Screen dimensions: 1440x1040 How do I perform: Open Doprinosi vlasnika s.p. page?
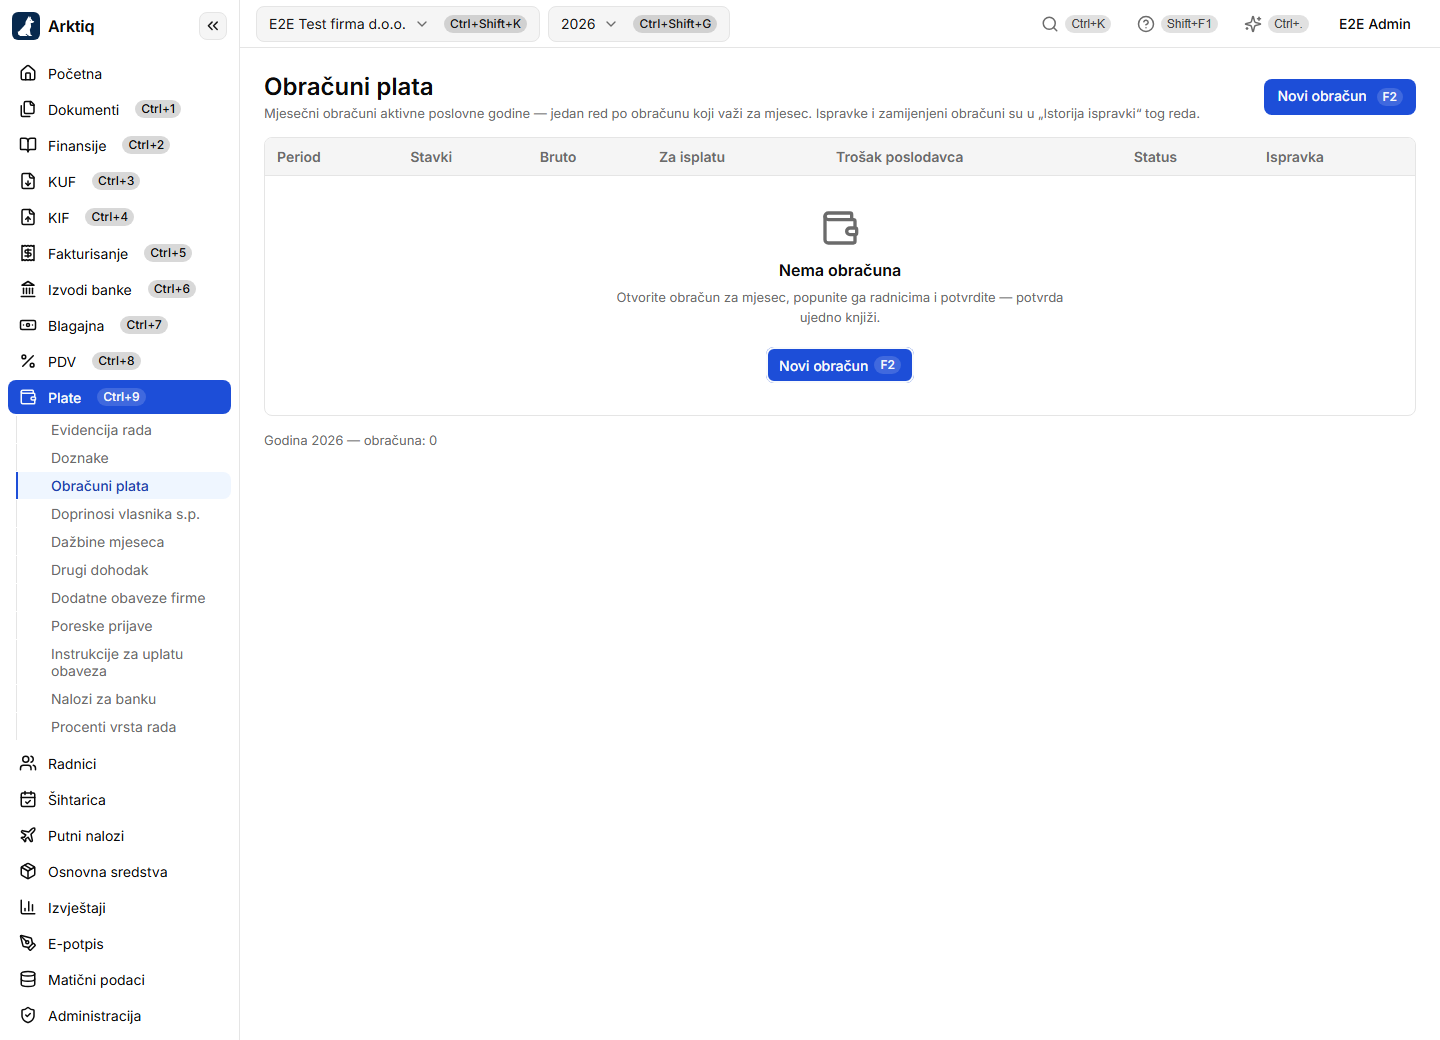point(125,514)
